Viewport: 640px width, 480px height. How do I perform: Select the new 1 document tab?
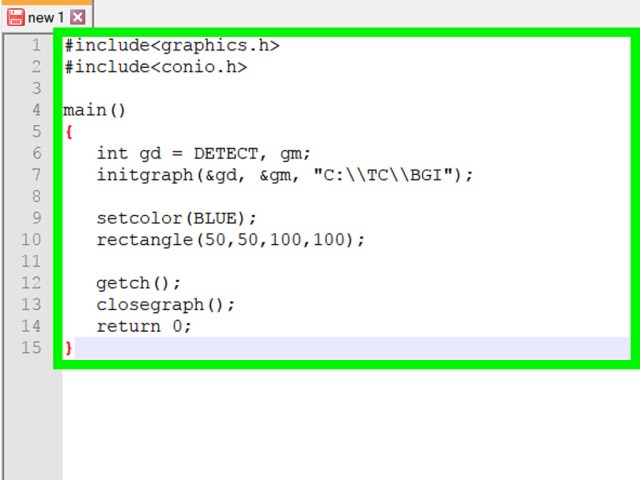46,17
